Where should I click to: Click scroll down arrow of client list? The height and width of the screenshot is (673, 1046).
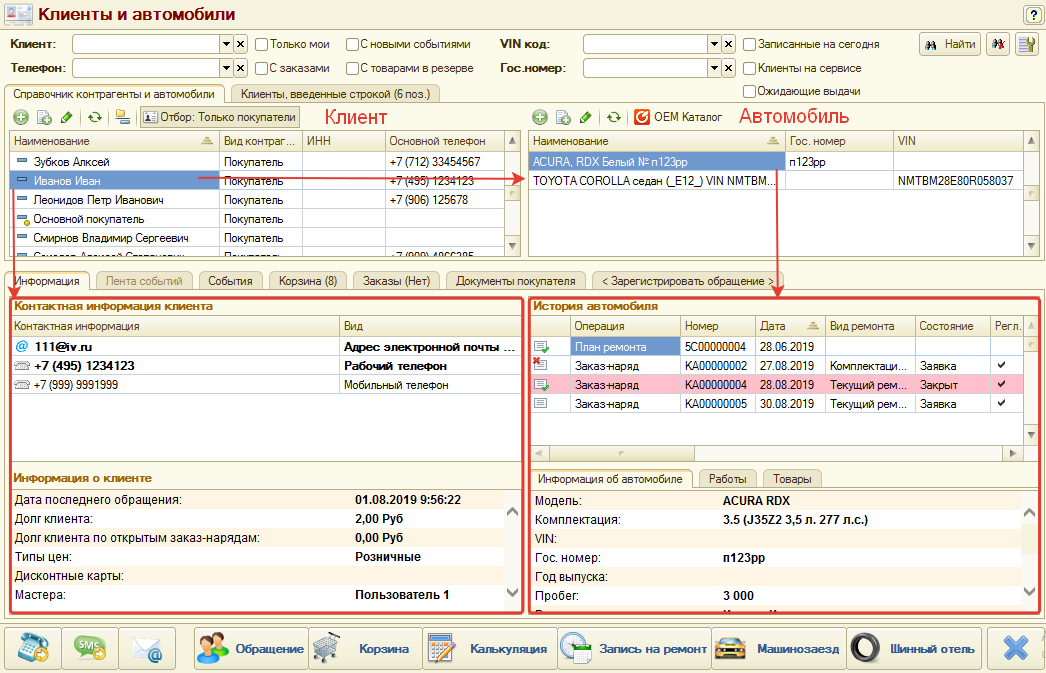tap(512, 245)
